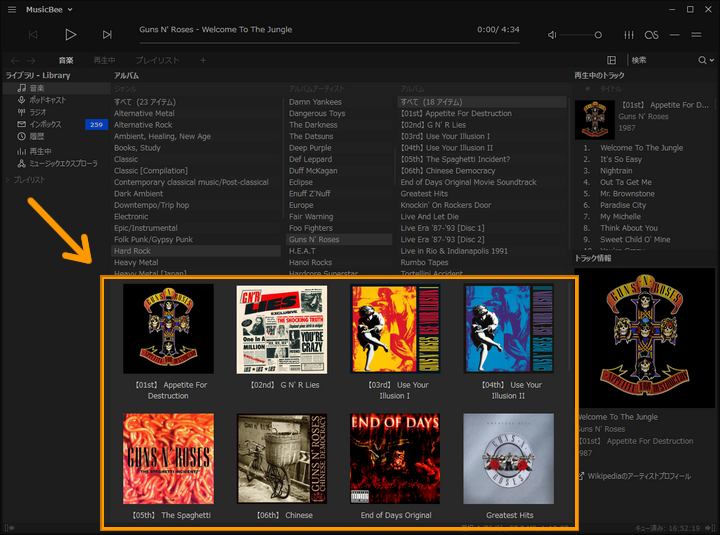Click the 検索 search field
The height and width of the screenshot is (535, 720).
pos(662,60)
